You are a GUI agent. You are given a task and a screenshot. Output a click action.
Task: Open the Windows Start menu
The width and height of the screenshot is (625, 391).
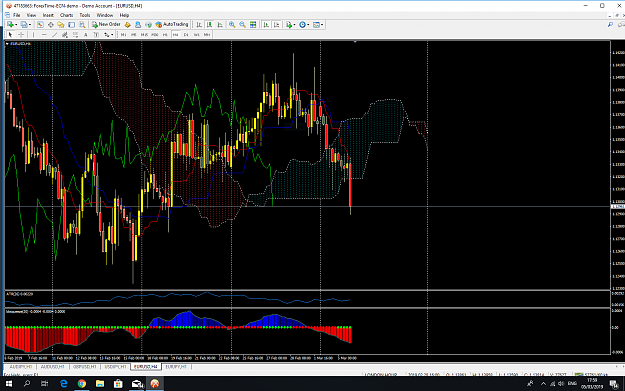[8, 383]
